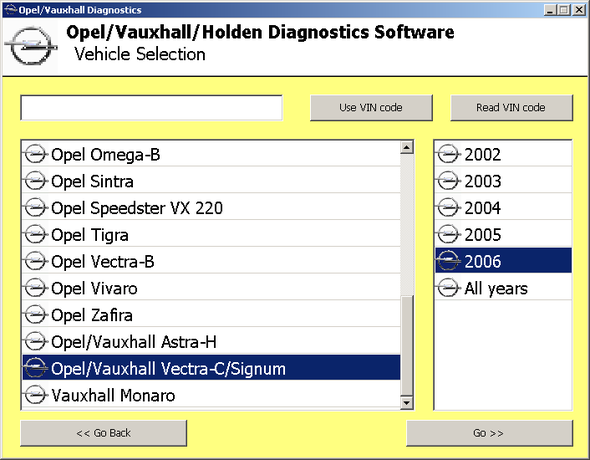Pick model year 2005
Viewport: 590px width, 460px height.
tap(503, 235)
